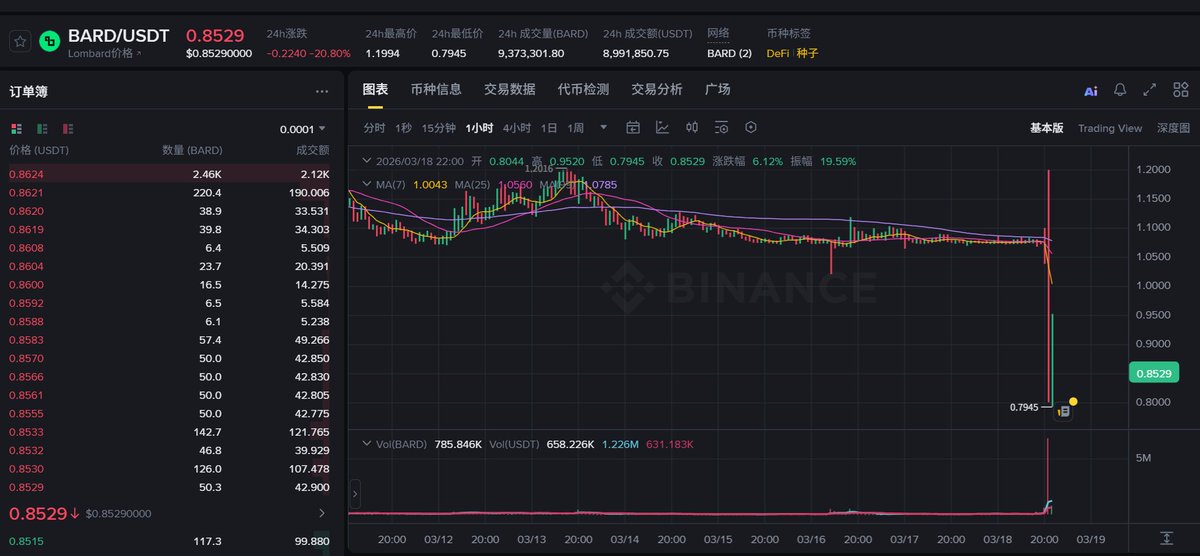Open technical indicators line-chart icon
1200x556 pixels.
click(663, 128)
